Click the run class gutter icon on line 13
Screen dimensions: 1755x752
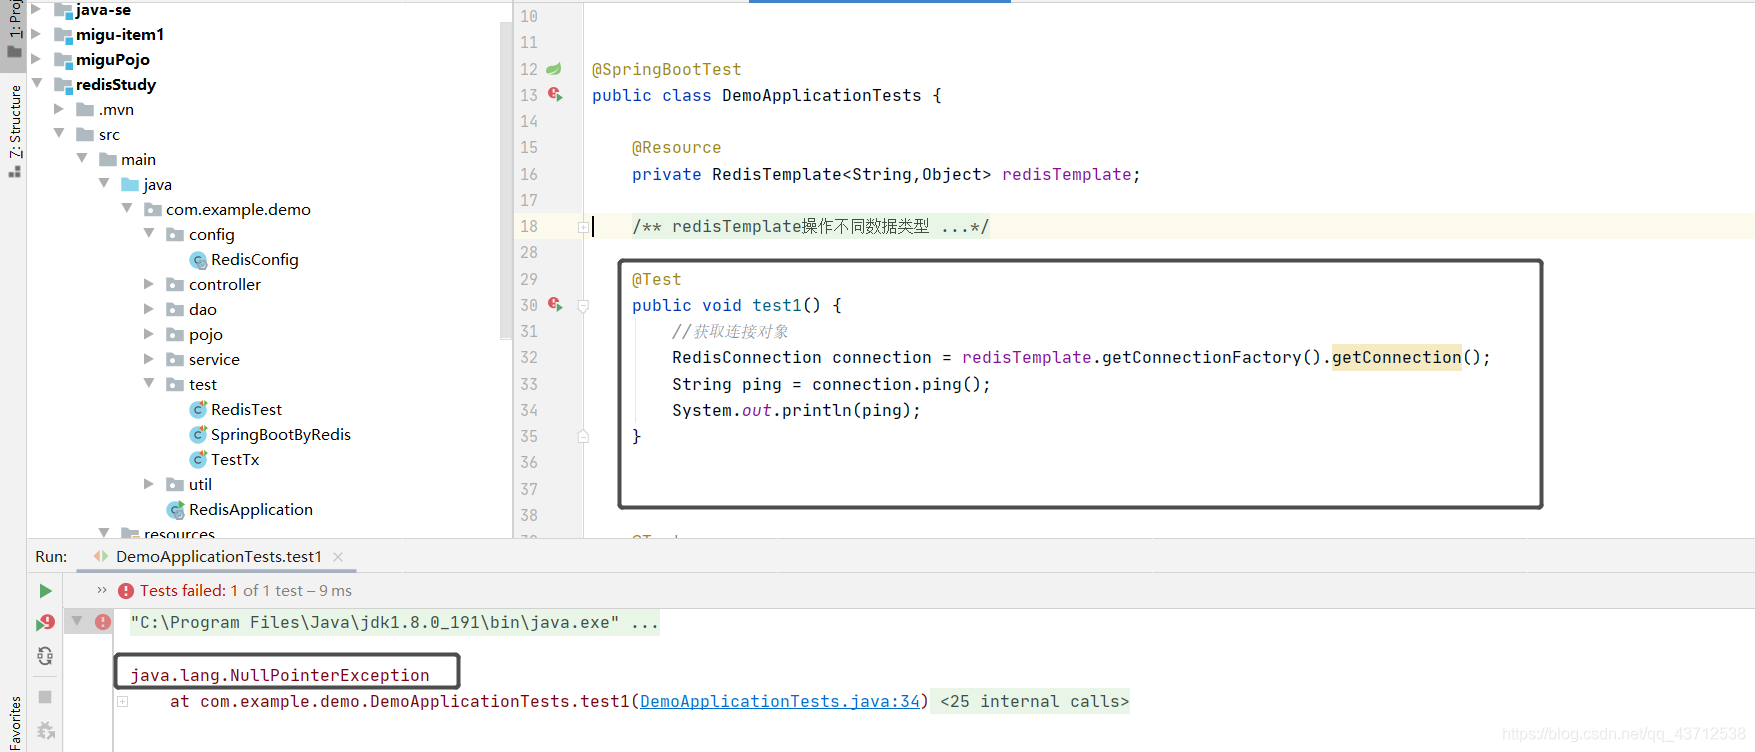click(x=555, y=95)
